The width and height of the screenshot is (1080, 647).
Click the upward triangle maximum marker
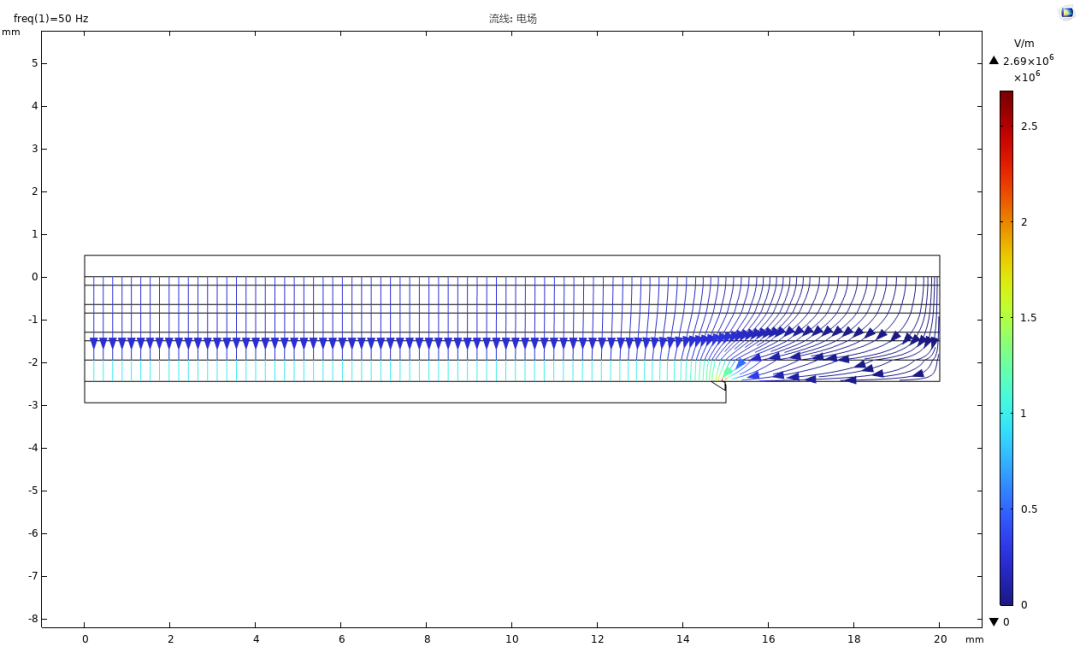pyautogui.click(x=994, y=61)
